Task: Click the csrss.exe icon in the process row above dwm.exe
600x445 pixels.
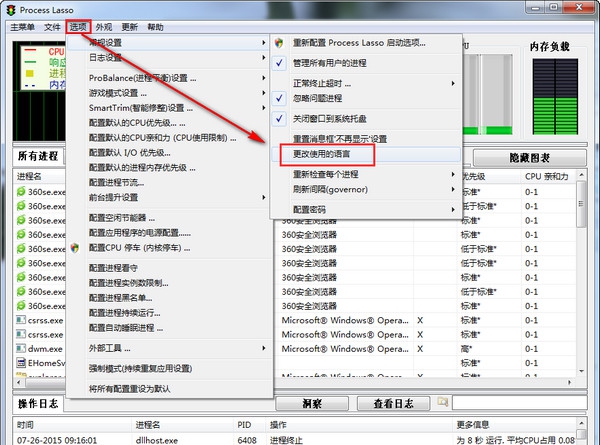Action: click(21, 334)
